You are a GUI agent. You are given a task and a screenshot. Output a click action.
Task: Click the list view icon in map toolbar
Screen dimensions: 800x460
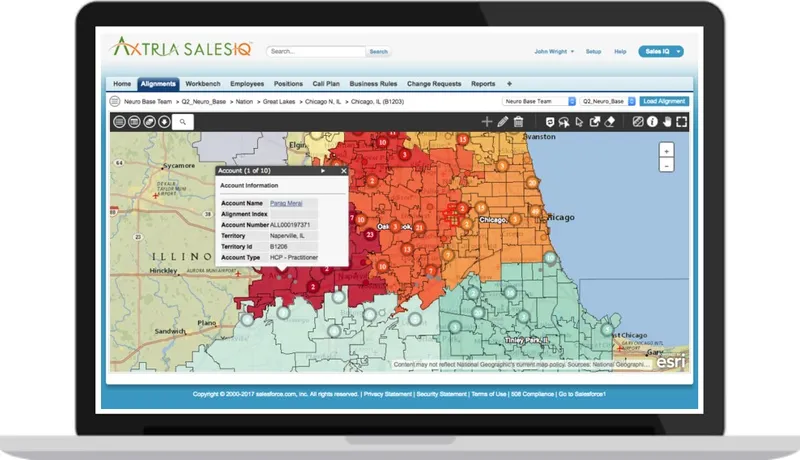point(119,122)
